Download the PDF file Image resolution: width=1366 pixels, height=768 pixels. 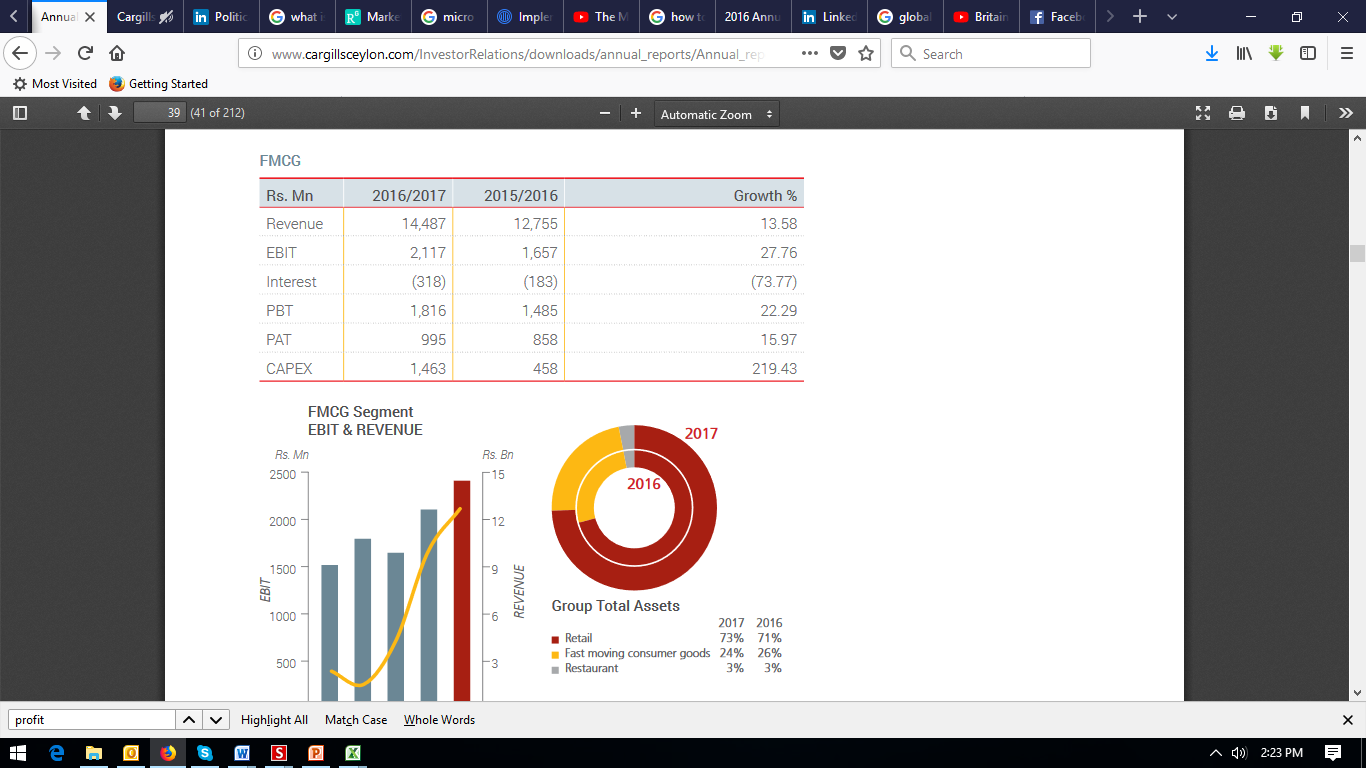point(1271,113)
